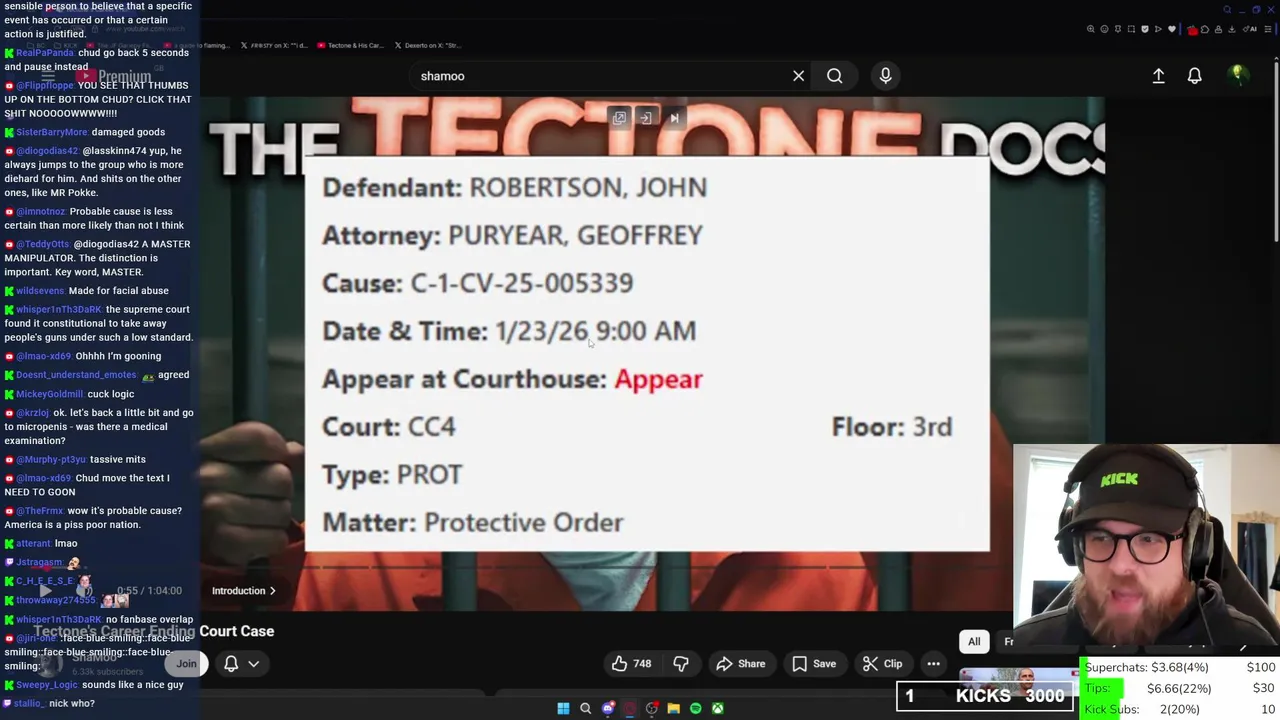This screenshot has height=720, width=1280.
Task: Open Spotify from the taskbar
Action: (x=695, y=708)
